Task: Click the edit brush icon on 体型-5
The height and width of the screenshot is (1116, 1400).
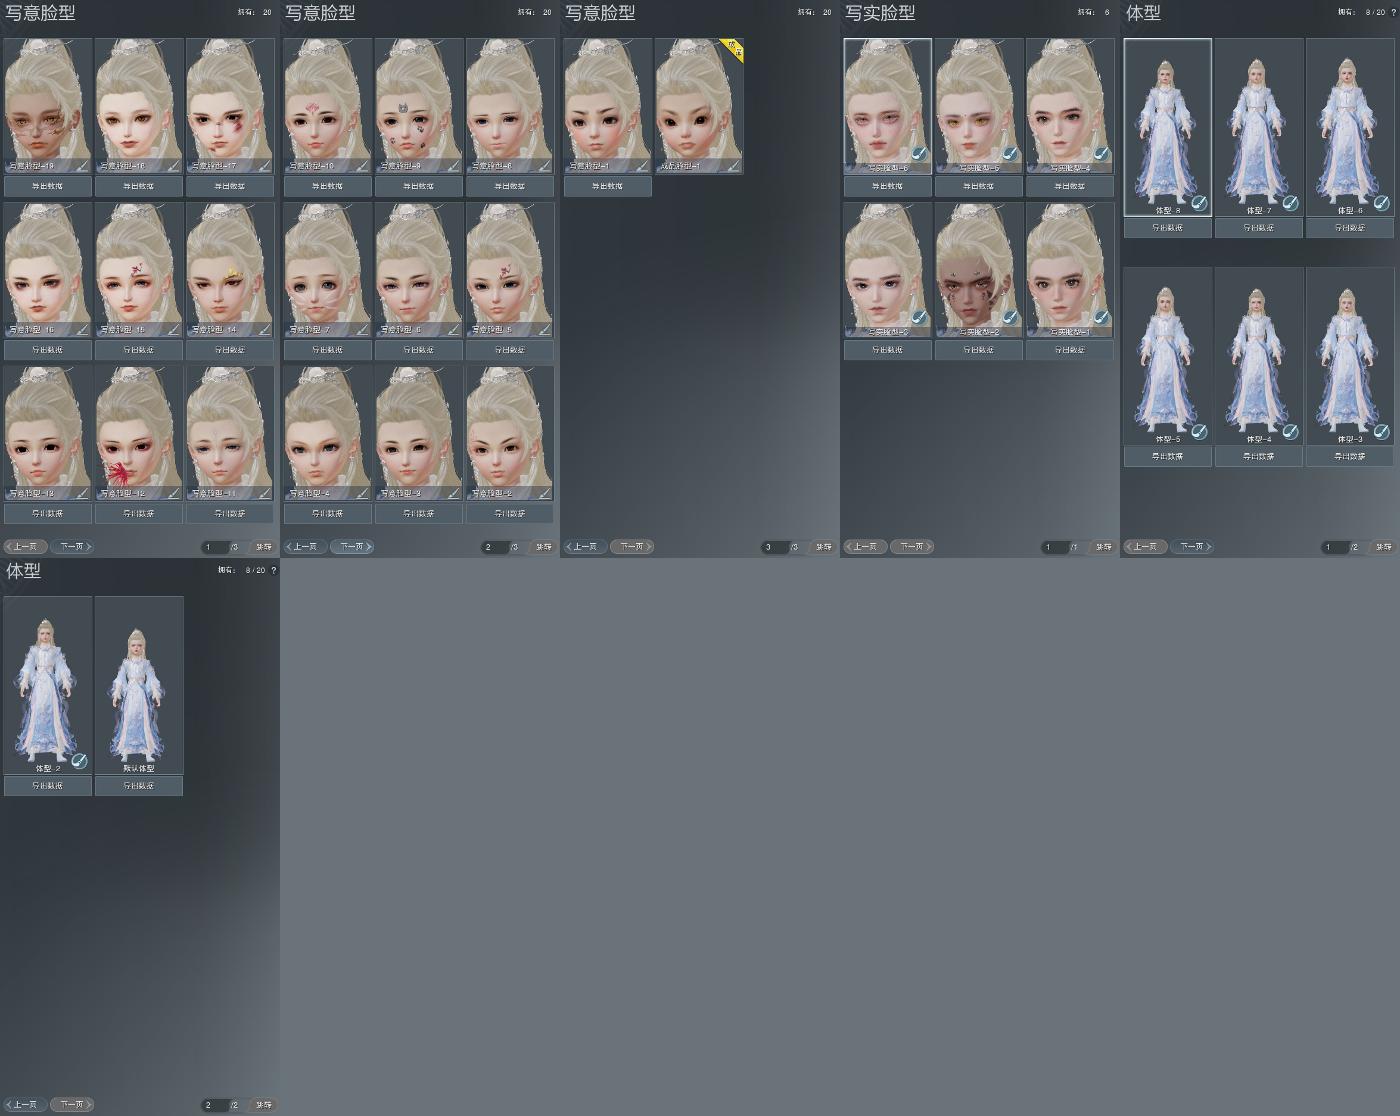Action: pos(1199,432)
